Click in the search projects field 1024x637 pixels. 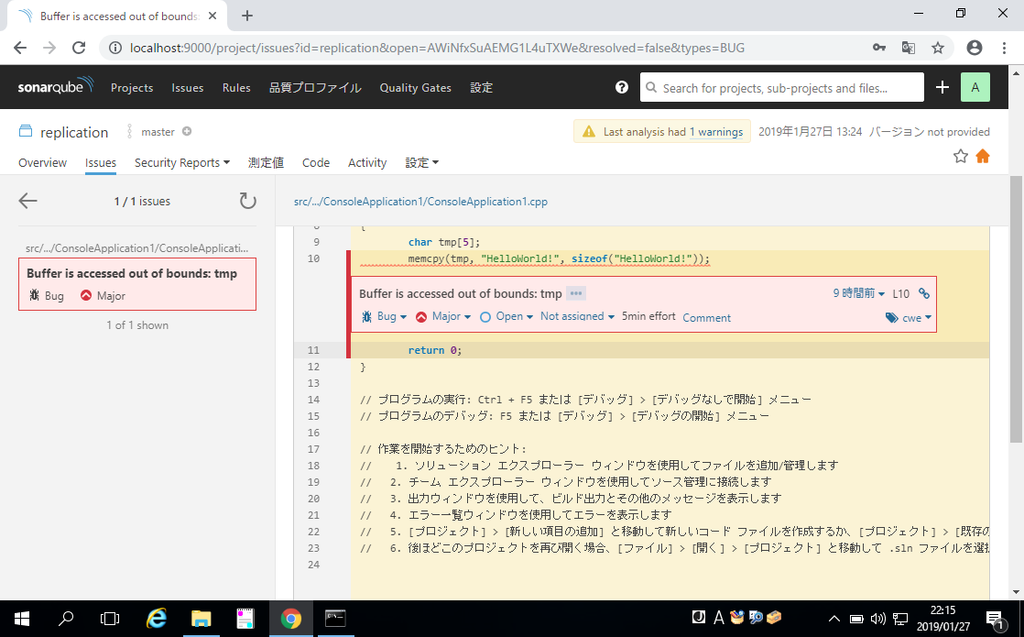(x=782, y=88)
